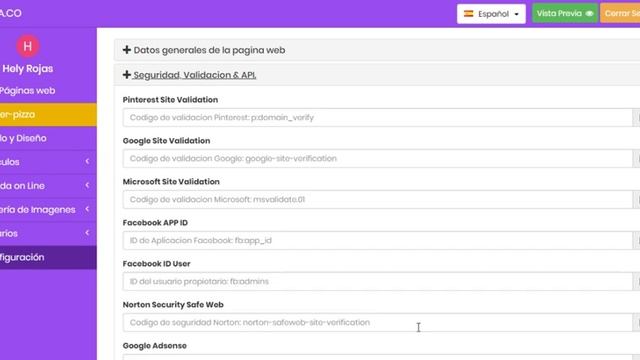The image size is (640, 360).
Task: Click the Pinterest Site Validation label
Action: point(170,100)
